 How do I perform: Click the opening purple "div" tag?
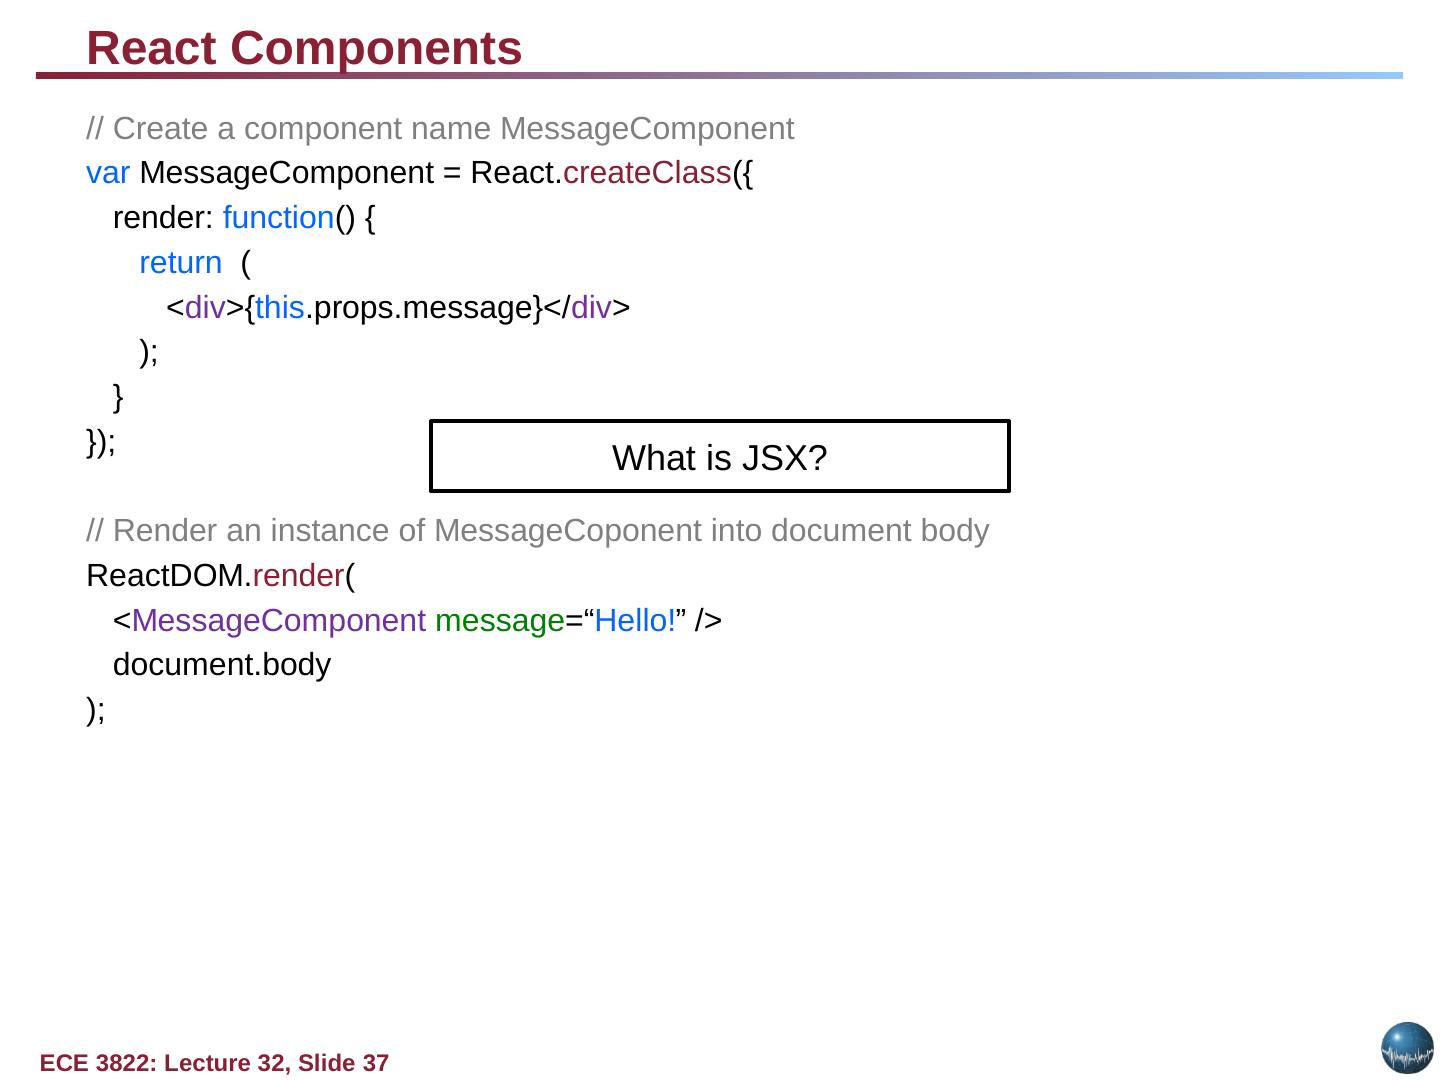(205, 308)
